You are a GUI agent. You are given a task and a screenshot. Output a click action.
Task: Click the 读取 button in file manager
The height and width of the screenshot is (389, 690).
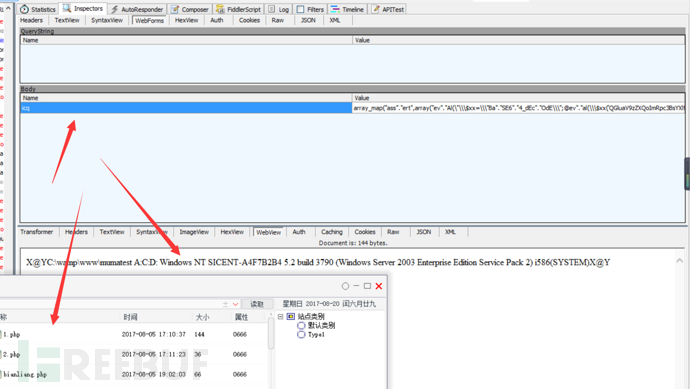click(x=257, y=304)
